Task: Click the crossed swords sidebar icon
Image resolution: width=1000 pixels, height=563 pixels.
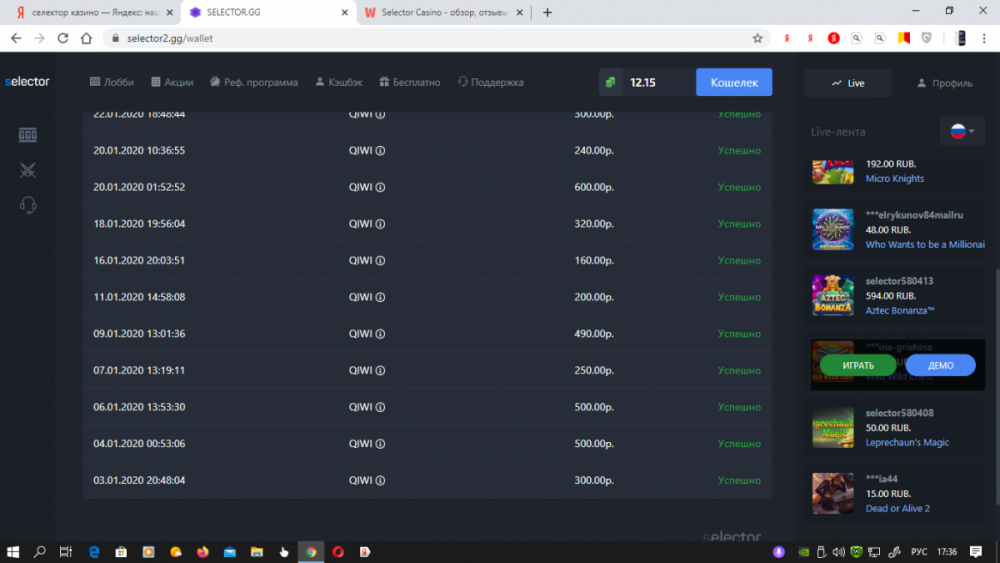Action: [28, 170]
